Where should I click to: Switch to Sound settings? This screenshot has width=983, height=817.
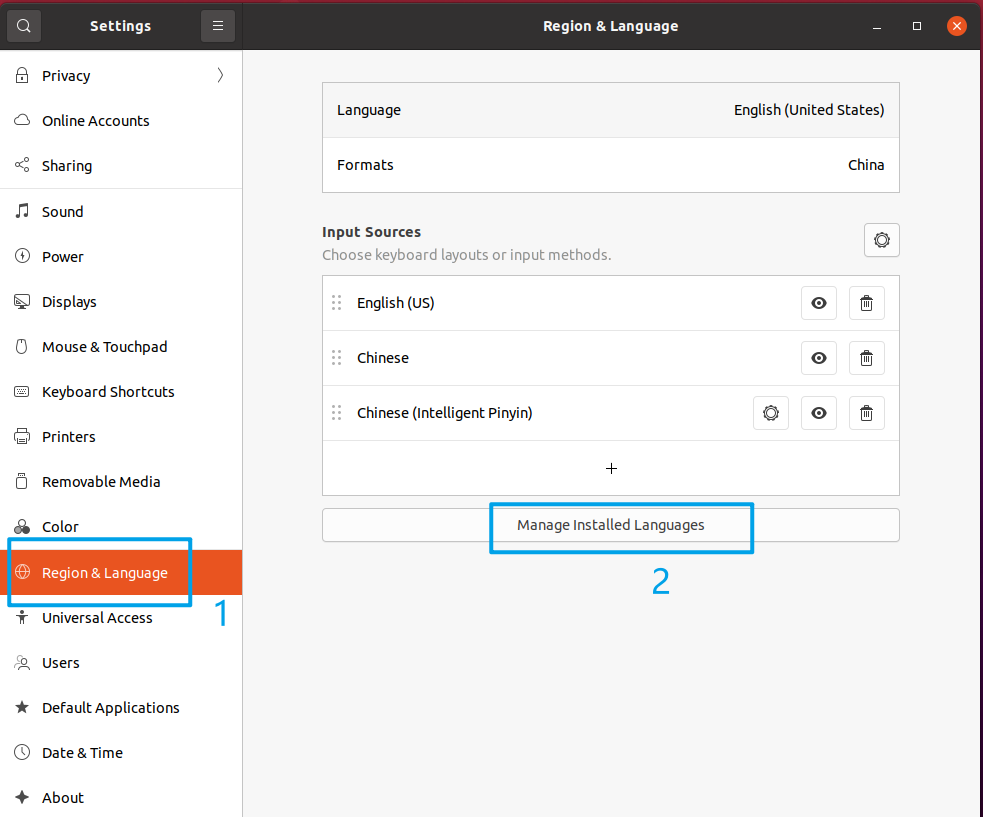click(121, 211)
